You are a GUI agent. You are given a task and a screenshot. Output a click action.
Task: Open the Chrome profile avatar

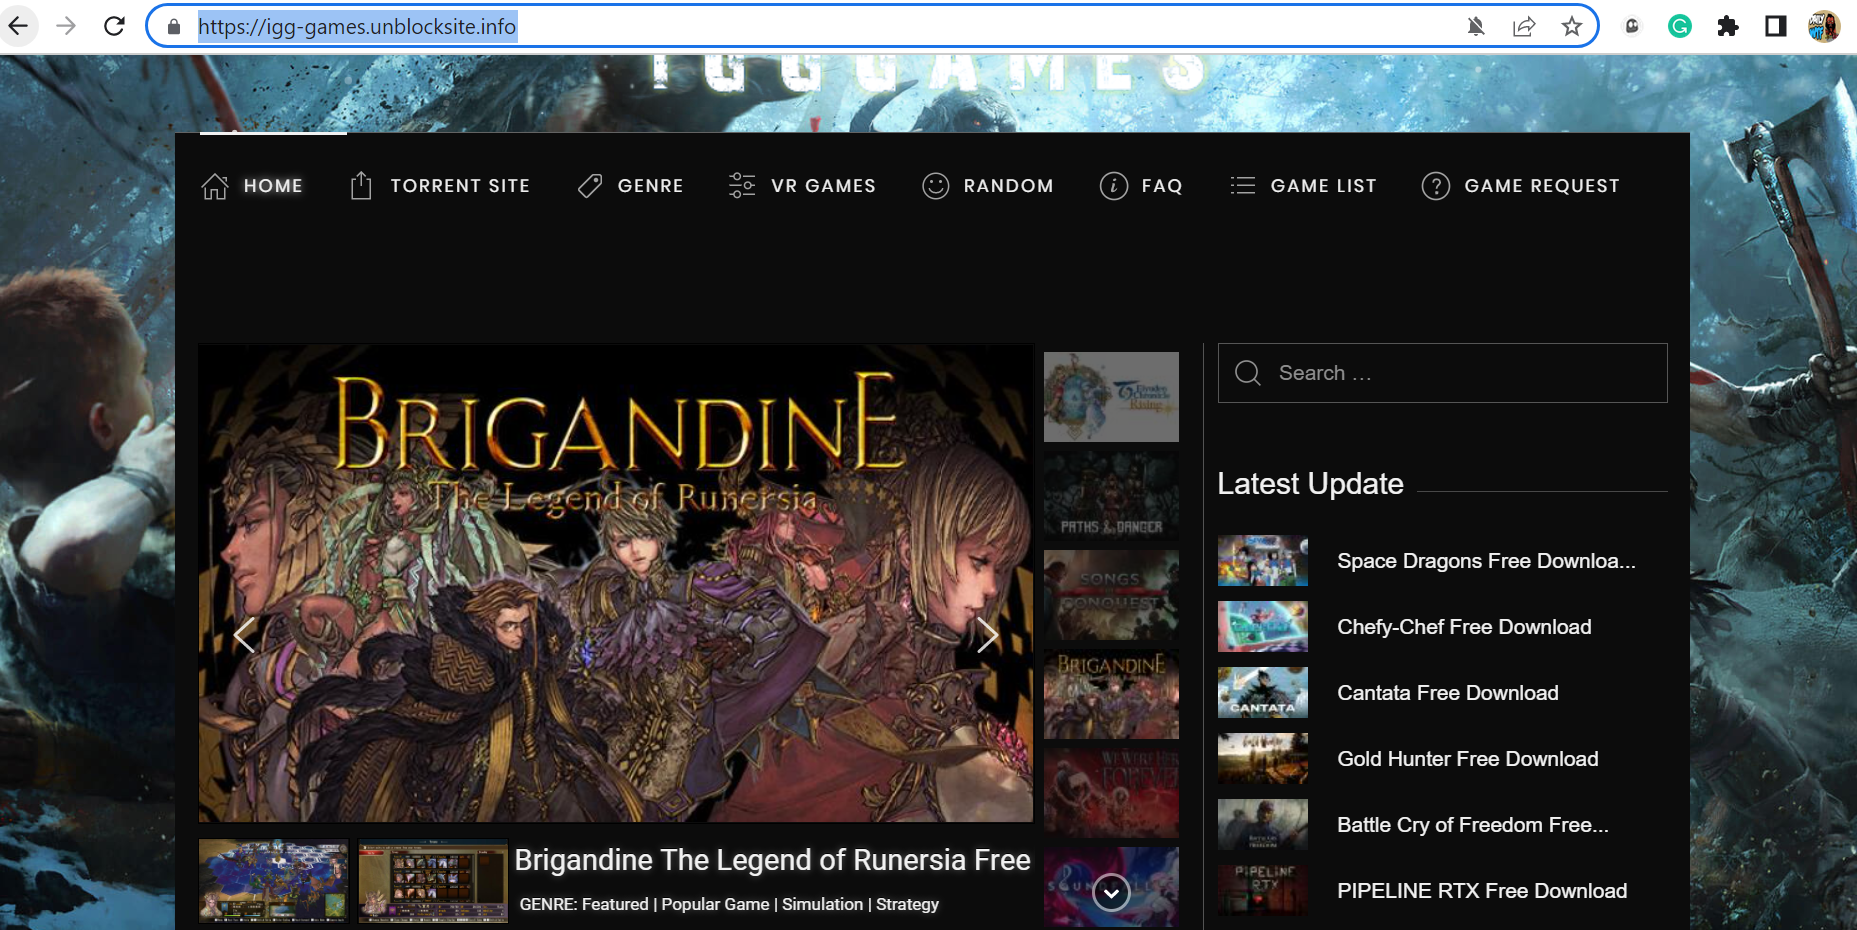[1823, 26]
